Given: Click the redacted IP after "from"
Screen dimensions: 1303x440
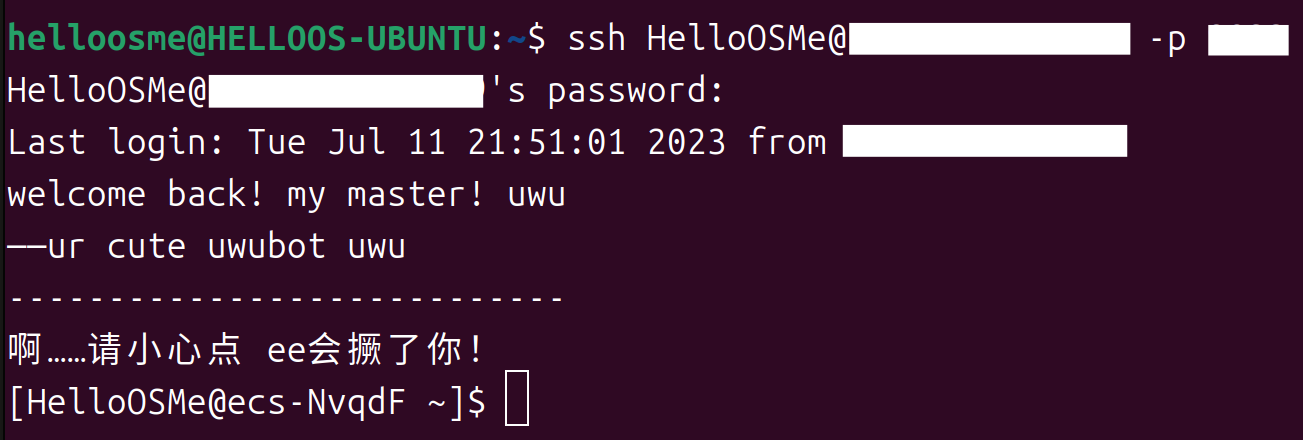Looking at the screenshot, I should click(x=985, y=142).
